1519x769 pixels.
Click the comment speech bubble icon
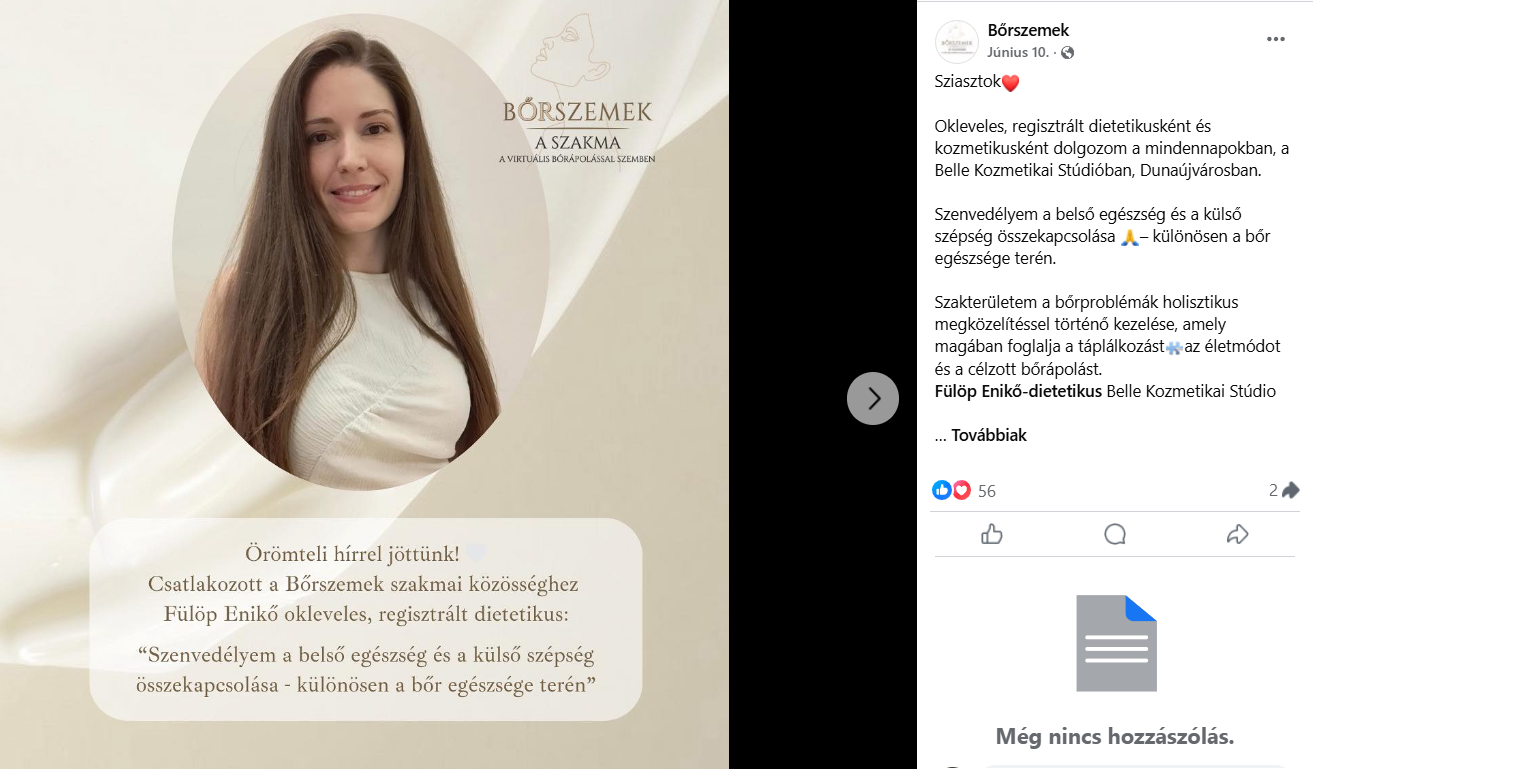coord(1115,534)
